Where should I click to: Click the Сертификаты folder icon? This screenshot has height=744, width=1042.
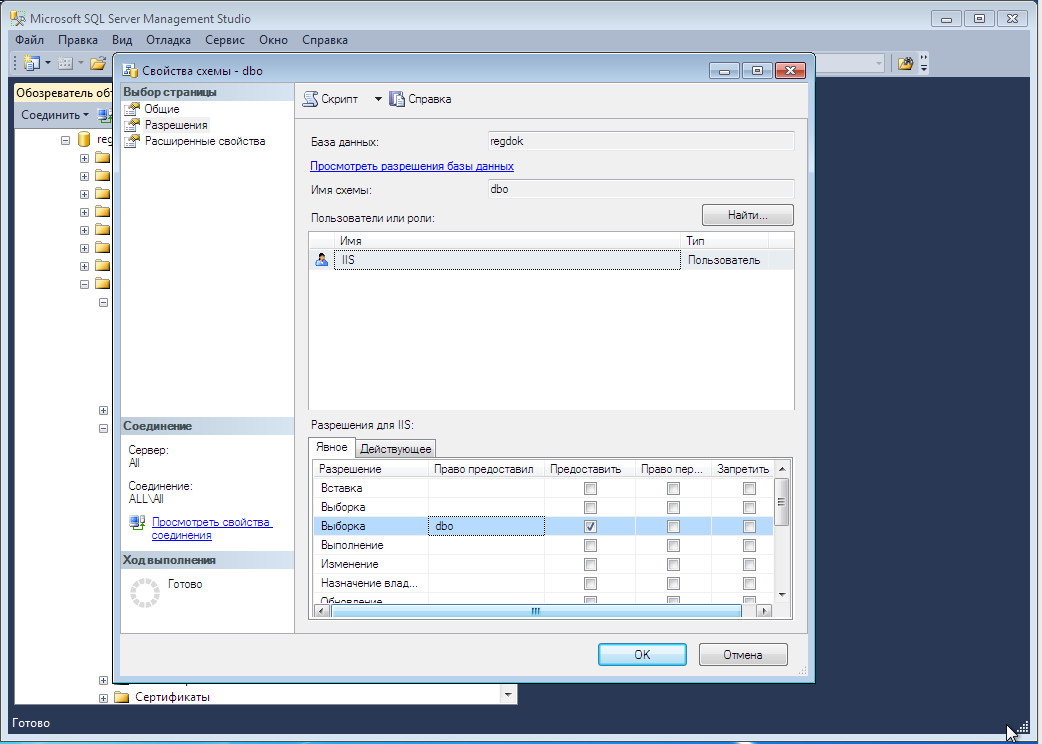[121, 697]
